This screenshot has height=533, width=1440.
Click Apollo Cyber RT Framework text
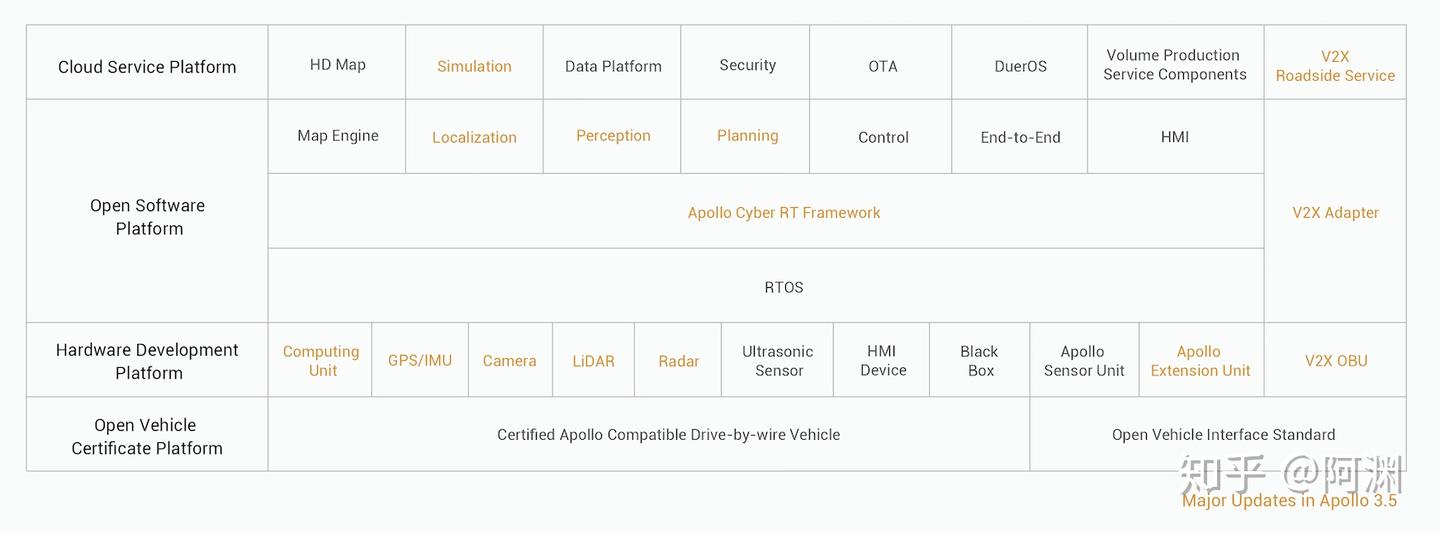pyautogui.click(x=784, y=212)
